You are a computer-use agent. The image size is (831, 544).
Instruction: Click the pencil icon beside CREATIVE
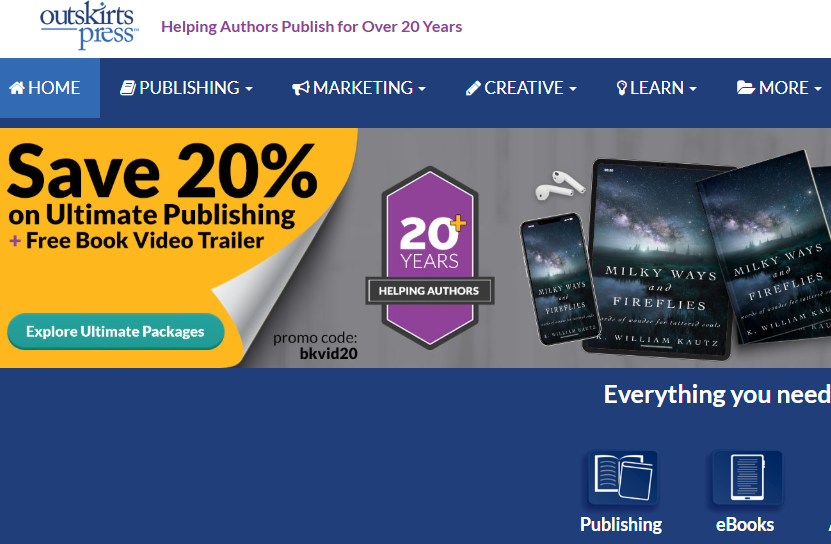pos(473,88)
